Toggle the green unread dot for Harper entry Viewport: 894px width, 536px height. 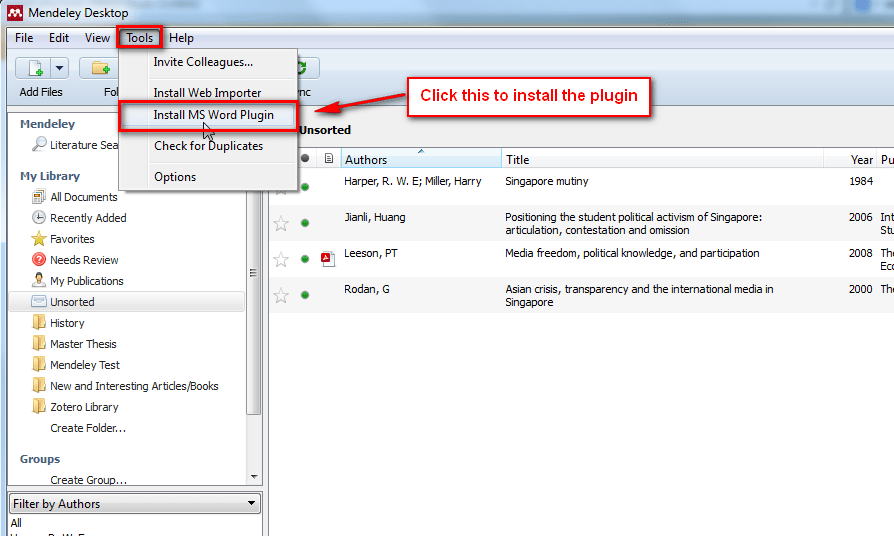click(305, 187)
